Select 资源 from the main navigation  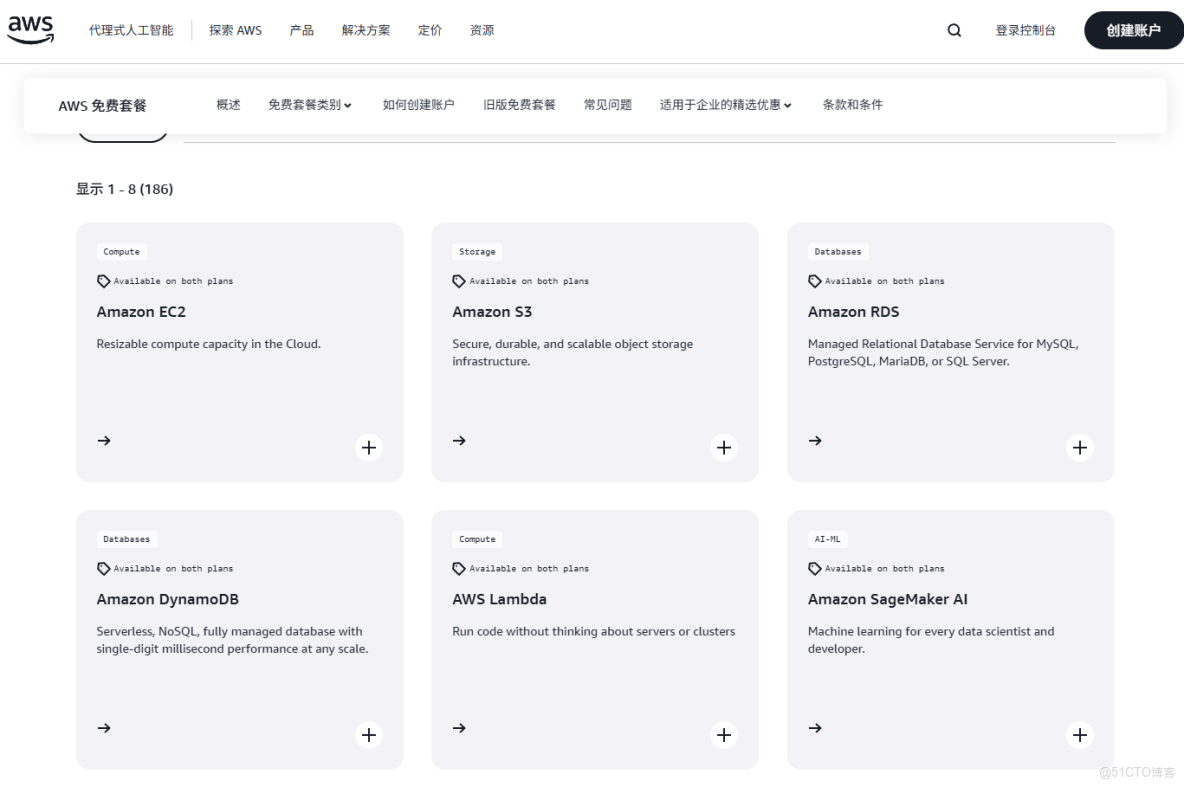pyautogui.click(x=482, y=30)
